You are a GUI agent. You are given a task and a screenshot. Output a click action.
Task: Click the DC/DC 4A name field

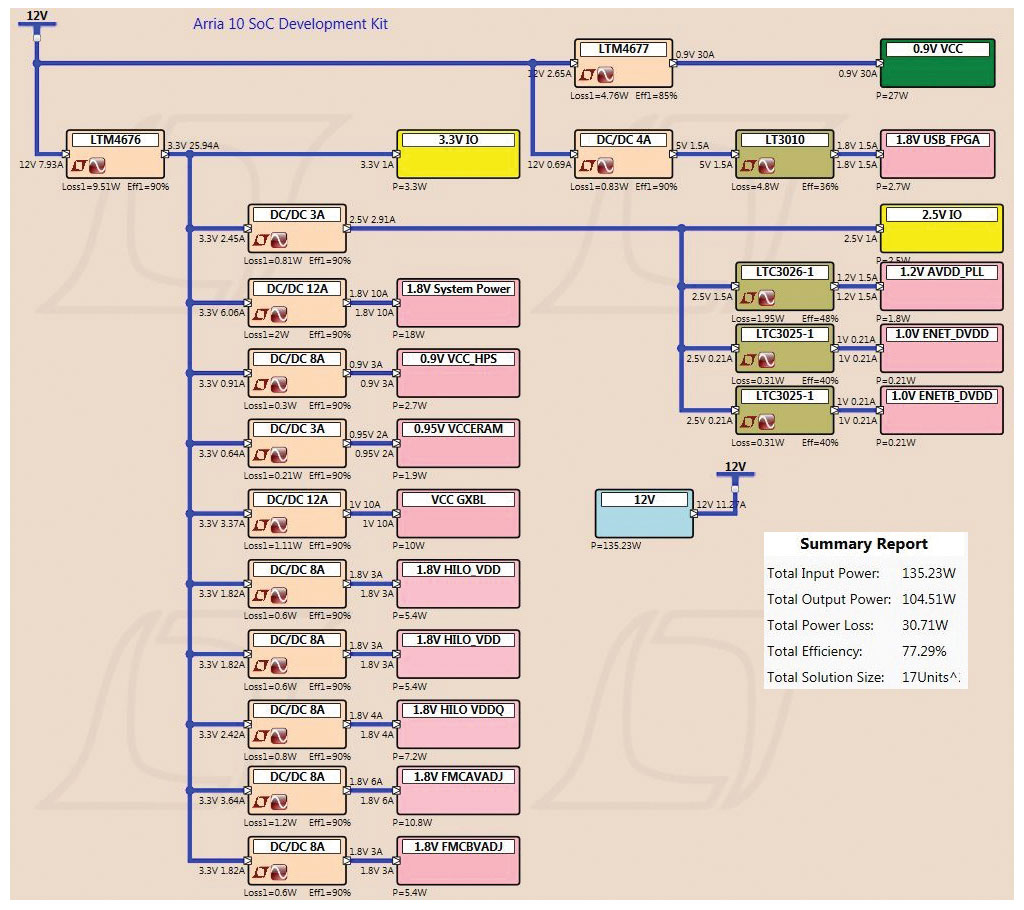click(x=624, y=140)
